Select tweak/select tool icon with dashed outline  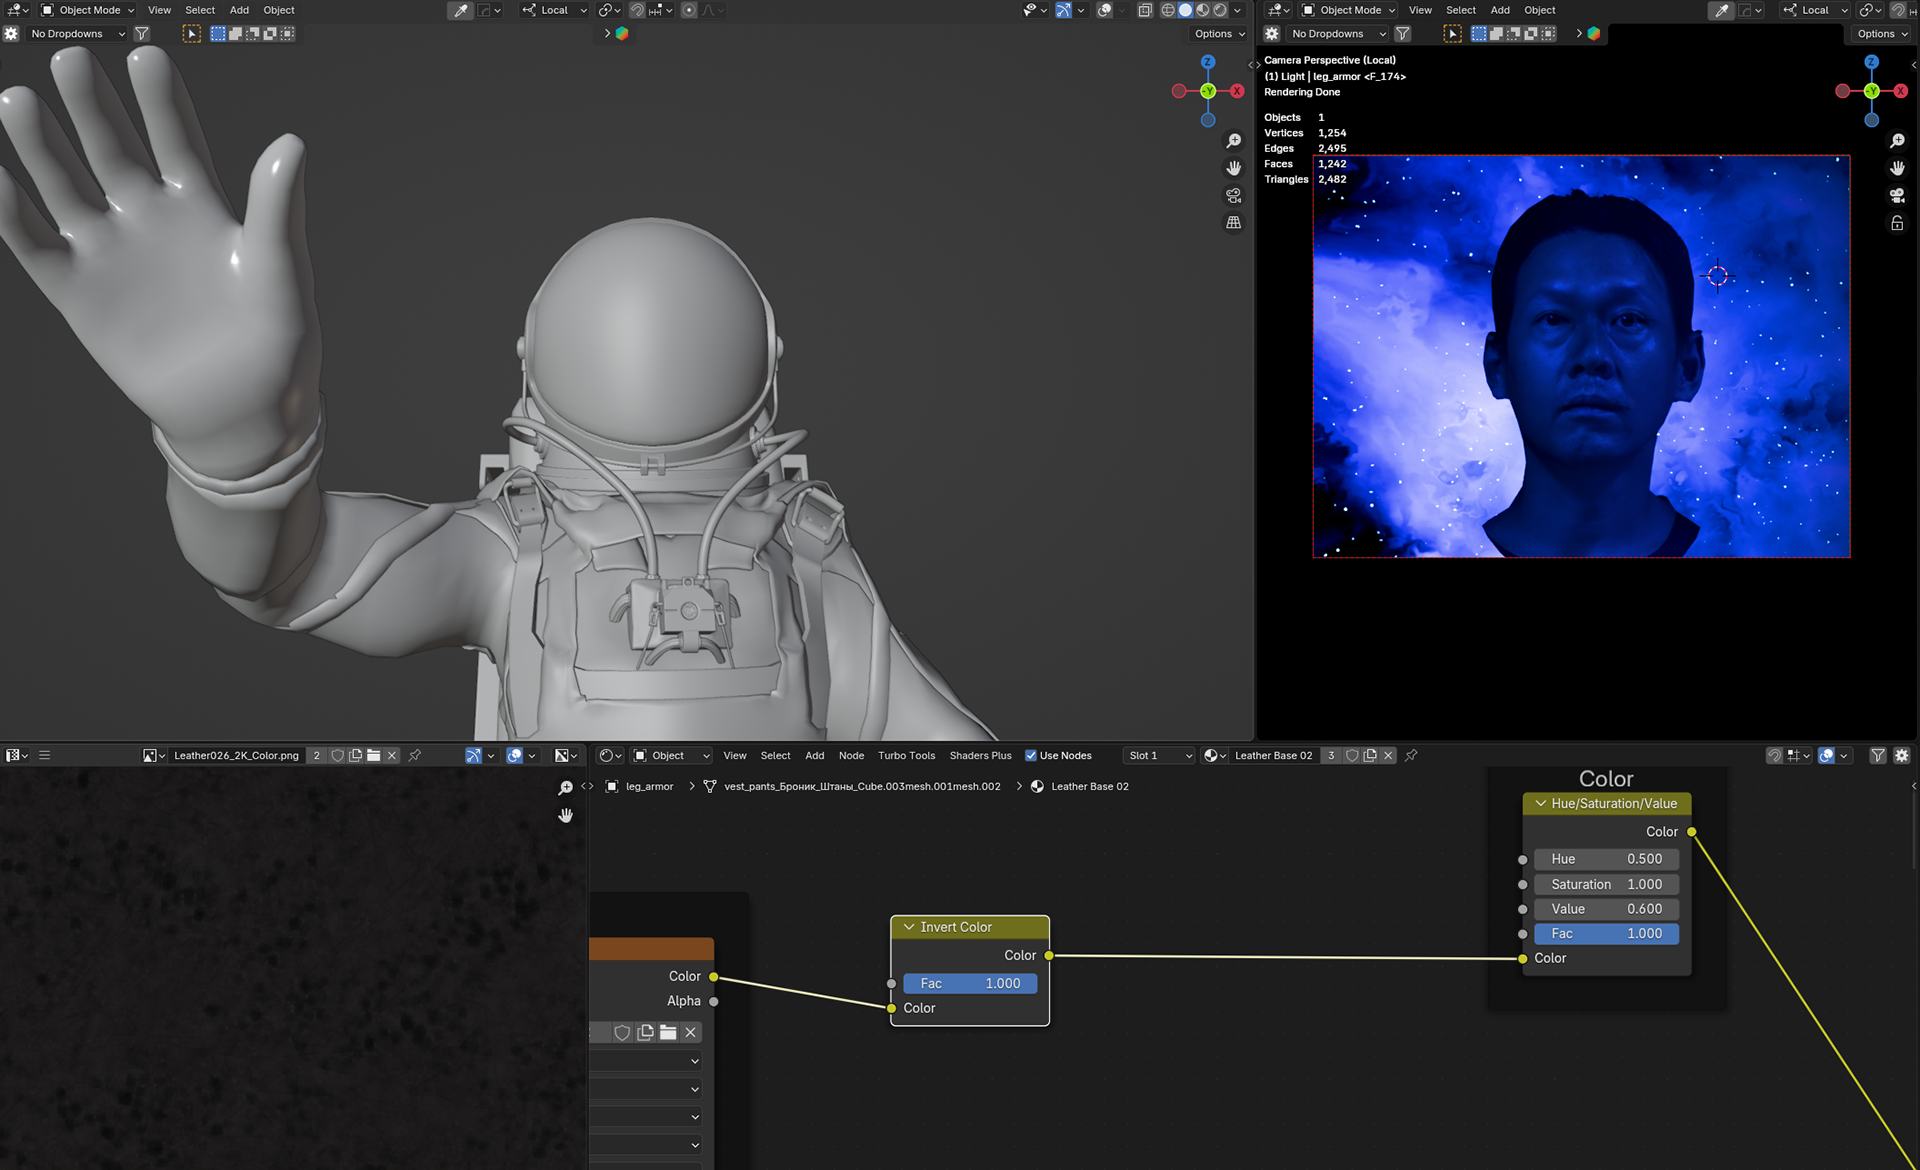point(191,33)
